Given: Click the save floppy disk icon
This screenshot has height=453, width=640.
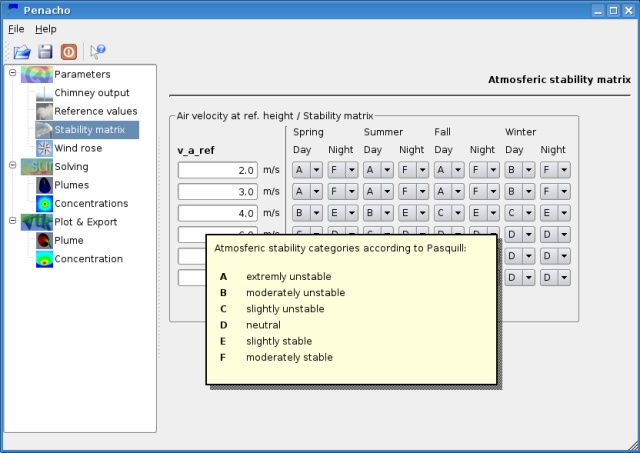Looking at the screenshot, I should [45, 52].
